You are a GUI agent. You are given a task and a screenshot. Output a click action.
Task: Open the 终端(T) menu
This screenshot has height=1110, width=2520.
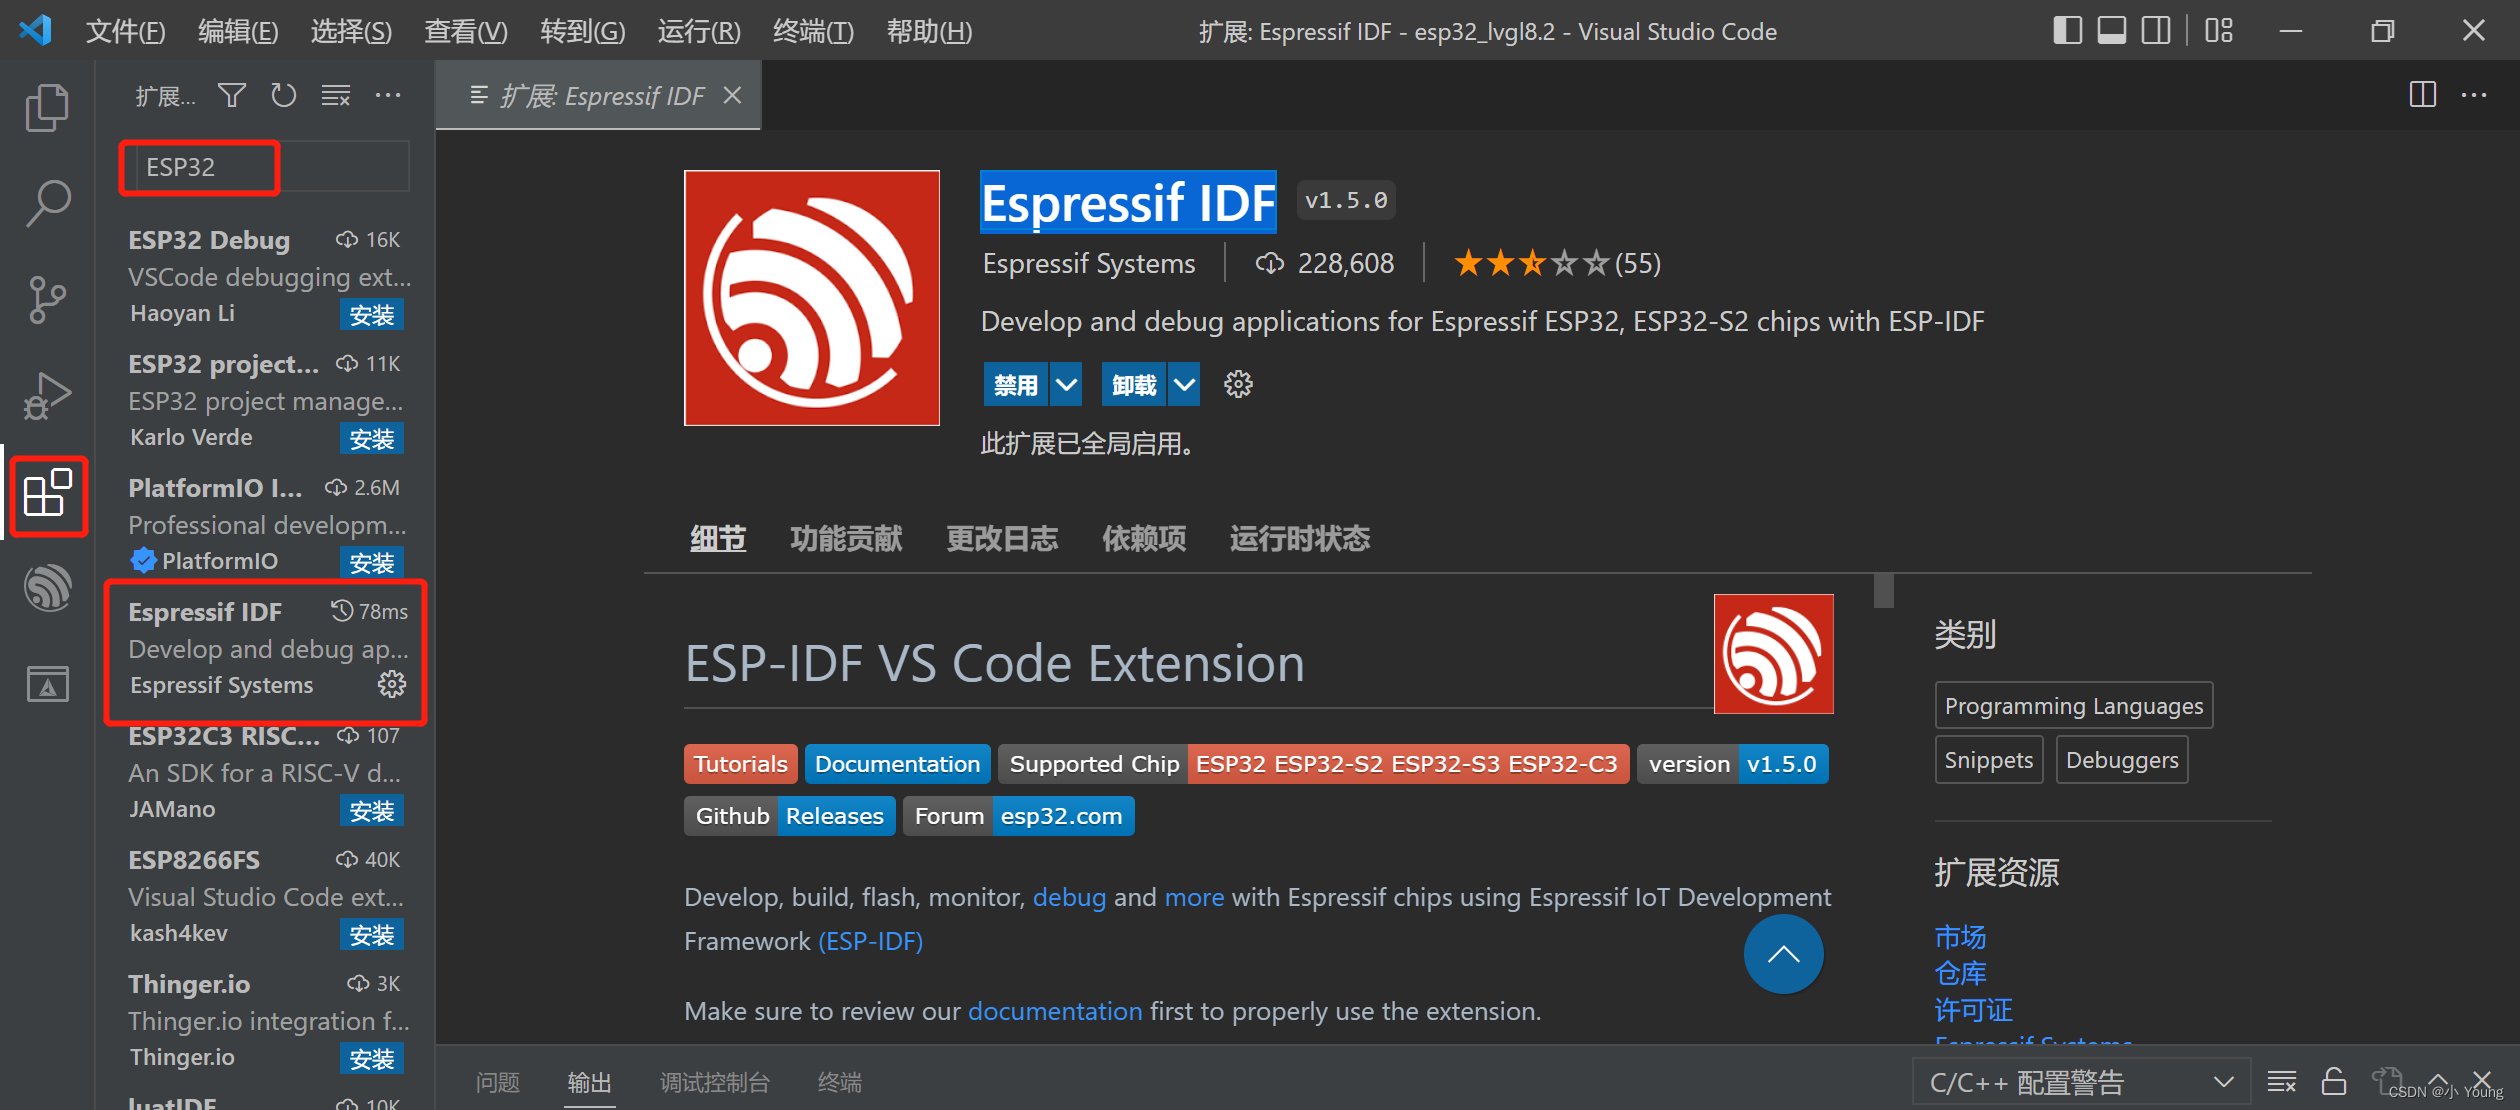pyautogui.click(x=812, y=32)
